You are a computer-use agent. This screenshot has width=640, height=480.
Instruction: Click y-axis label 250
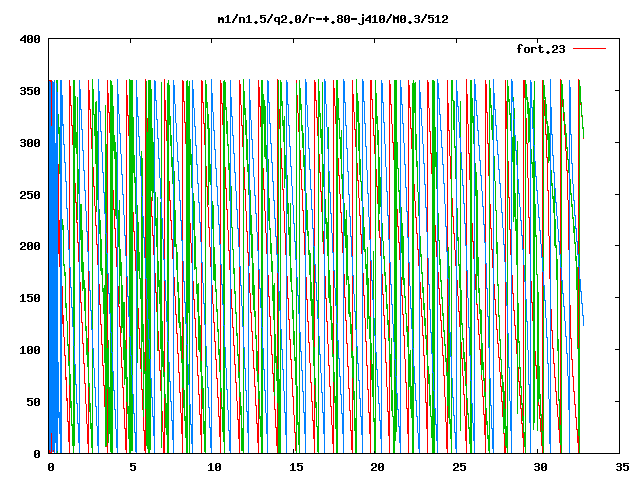[x=30, y=195]
